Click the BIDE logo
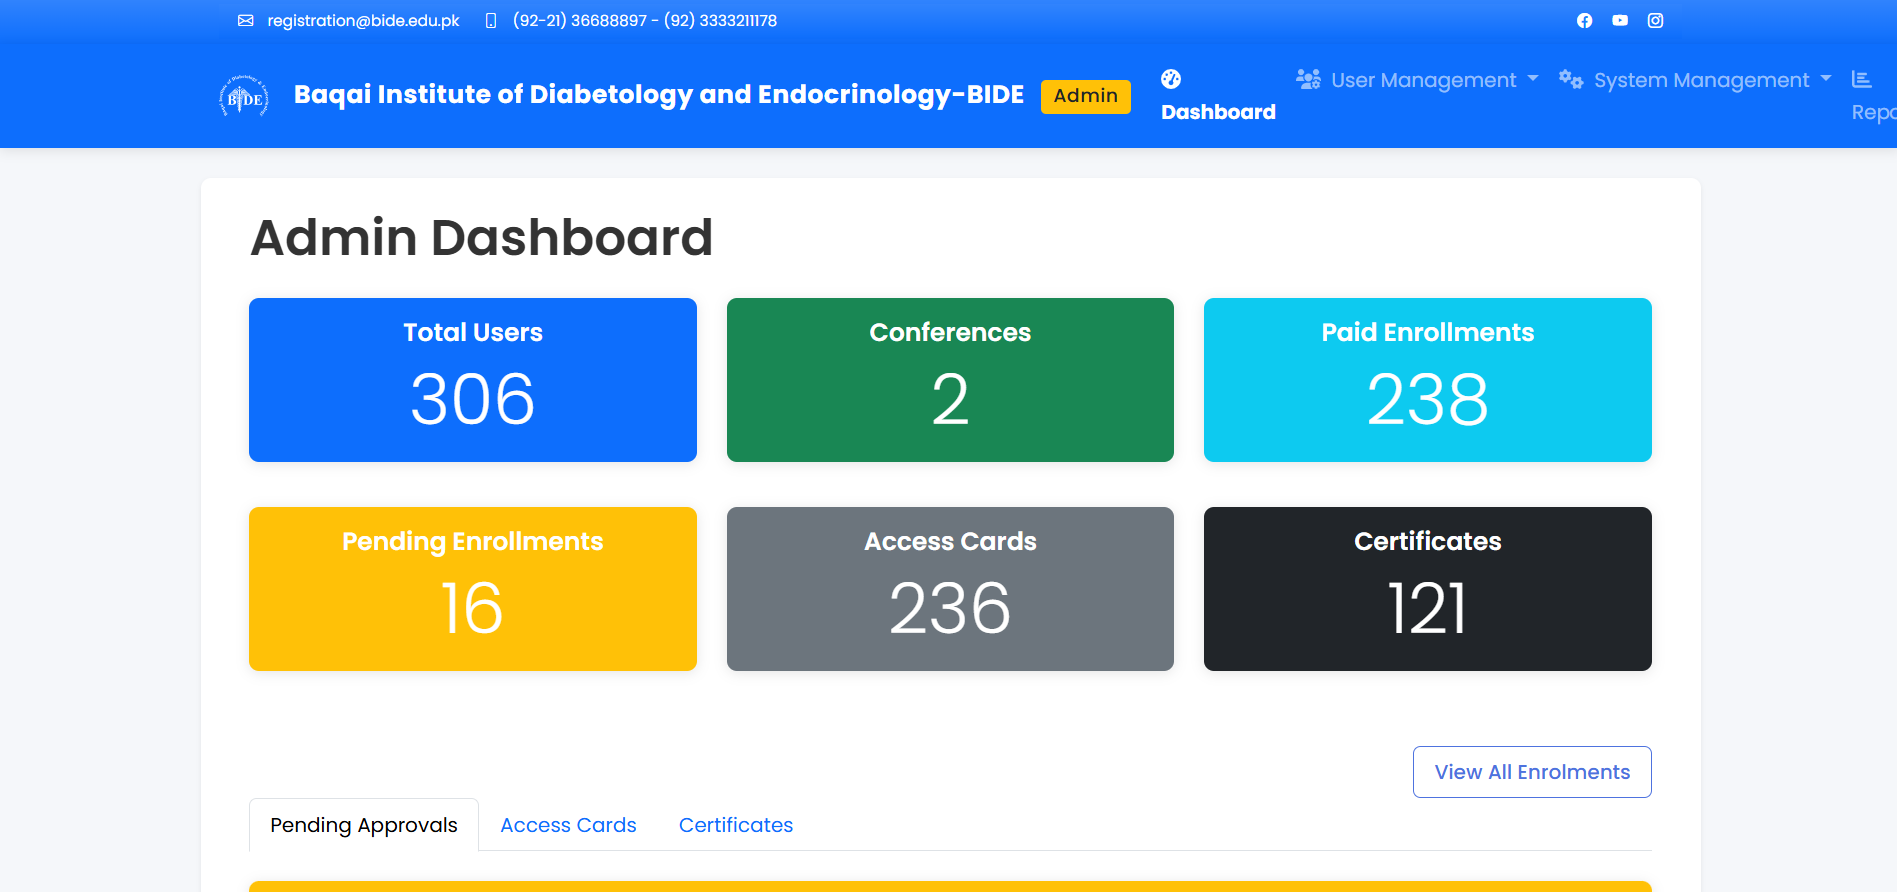1897x892 pixels. [x=244, y=96]
